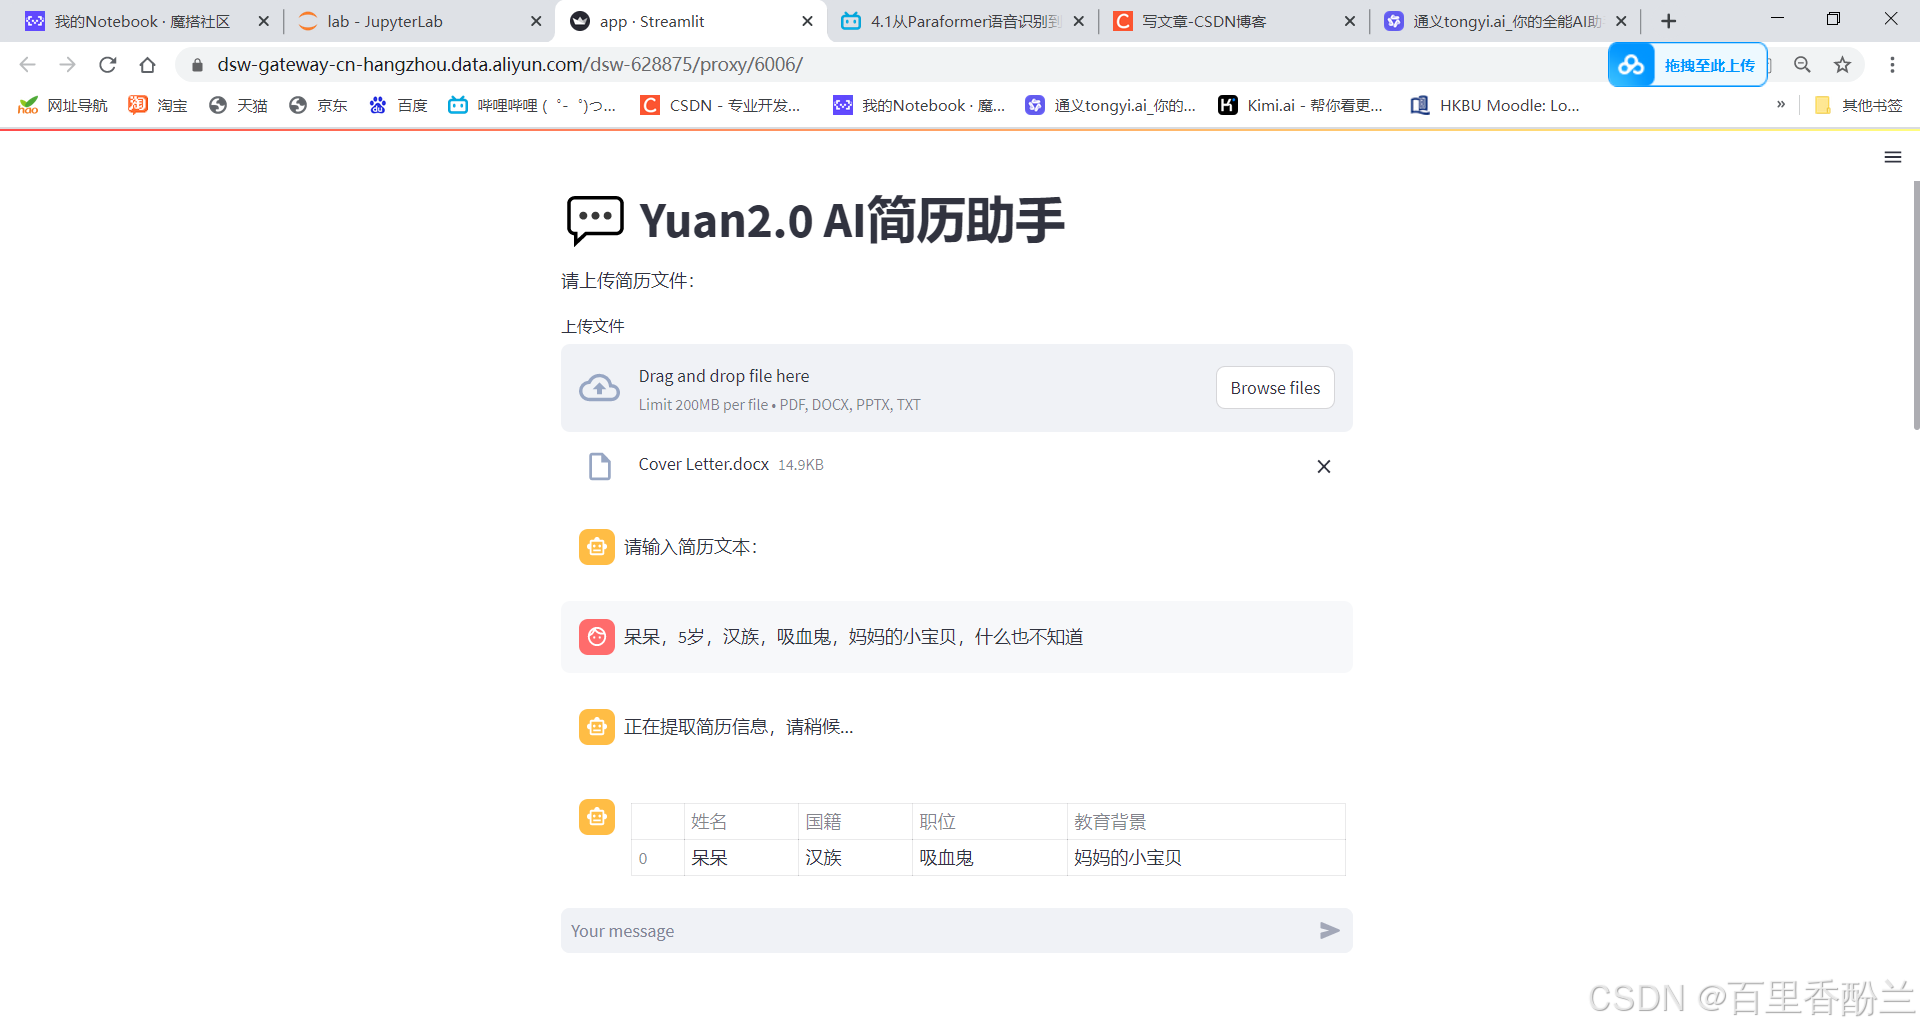
Task: Open the browser three-dot menu
Action: tap(1892, 65)
